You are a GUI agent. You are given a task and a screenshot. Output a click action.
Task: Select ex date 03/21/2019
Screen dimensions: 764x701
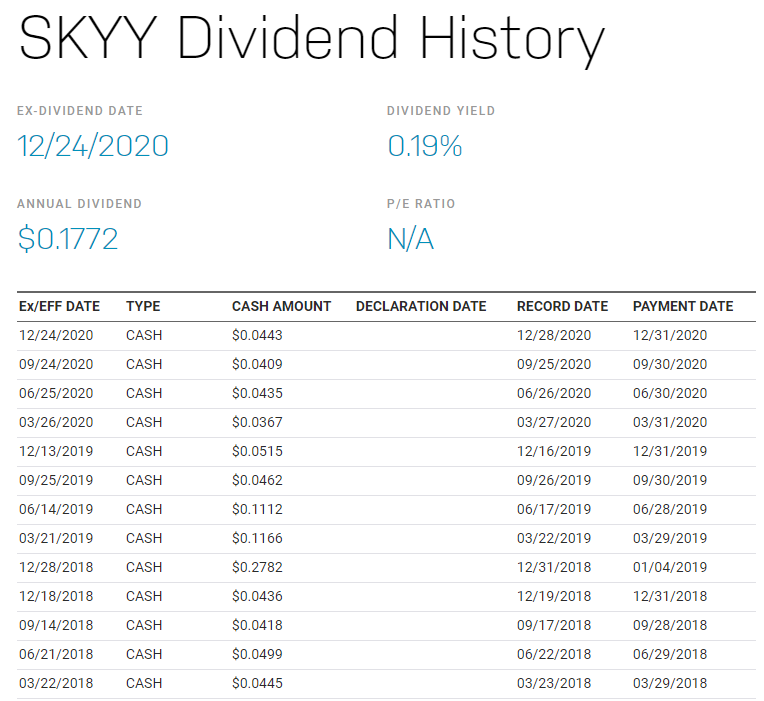(56, 538)
